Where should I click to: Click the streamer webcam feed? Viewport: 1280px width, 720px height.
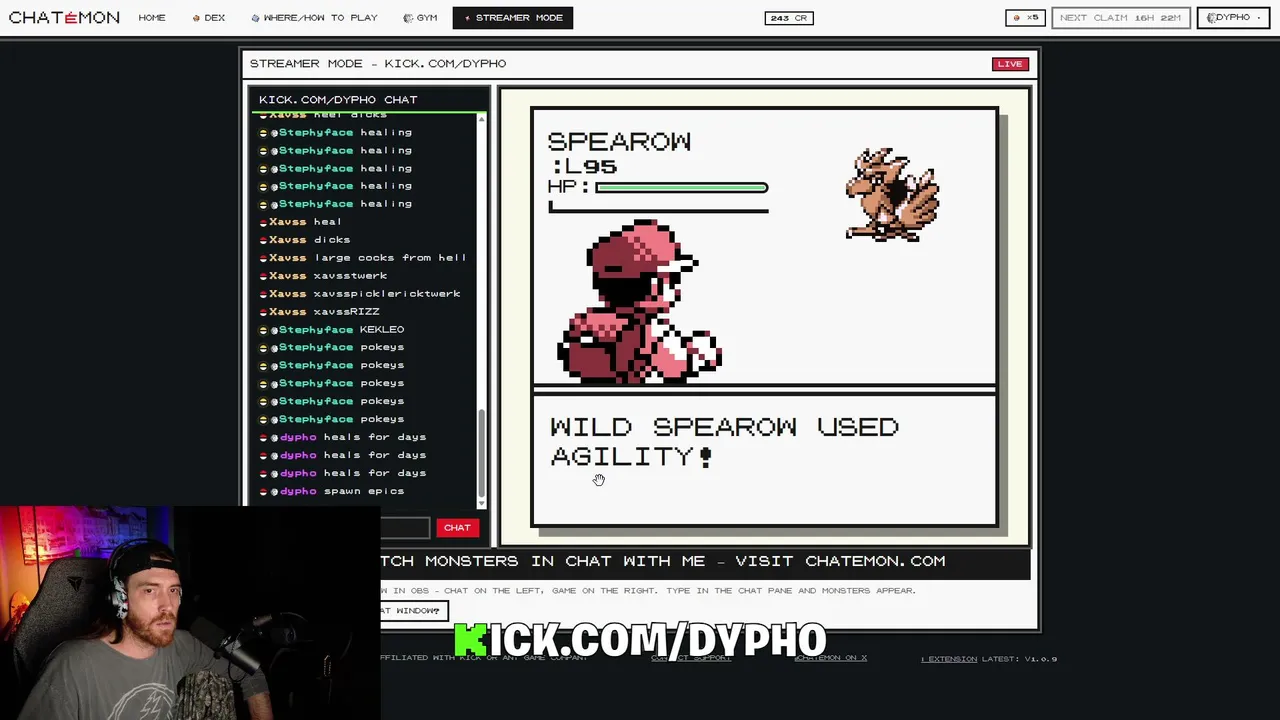[x=190, y=612]
